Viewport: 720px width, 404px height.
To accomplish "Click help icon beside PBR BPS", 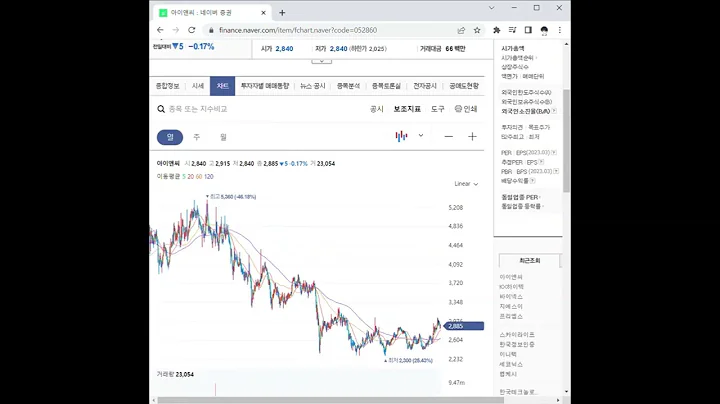I will pyautogui.click(x=556, y=171).
